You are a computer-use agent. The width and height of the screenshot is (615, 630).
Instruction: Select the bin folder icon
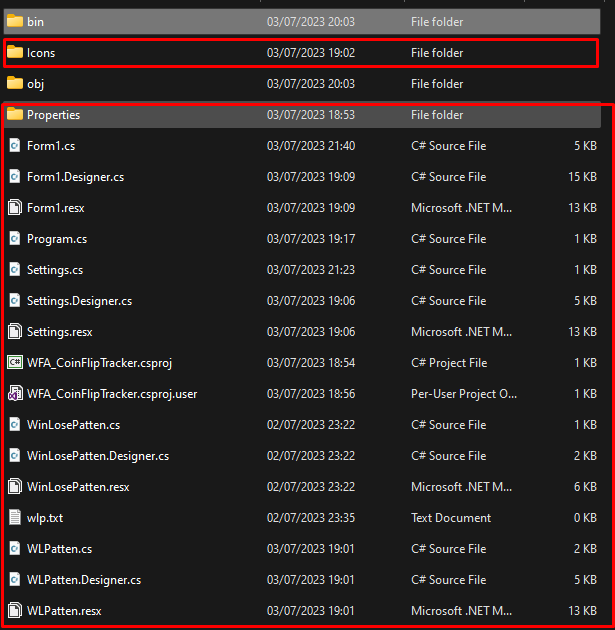pyautogui.click(x=15, y=21)
